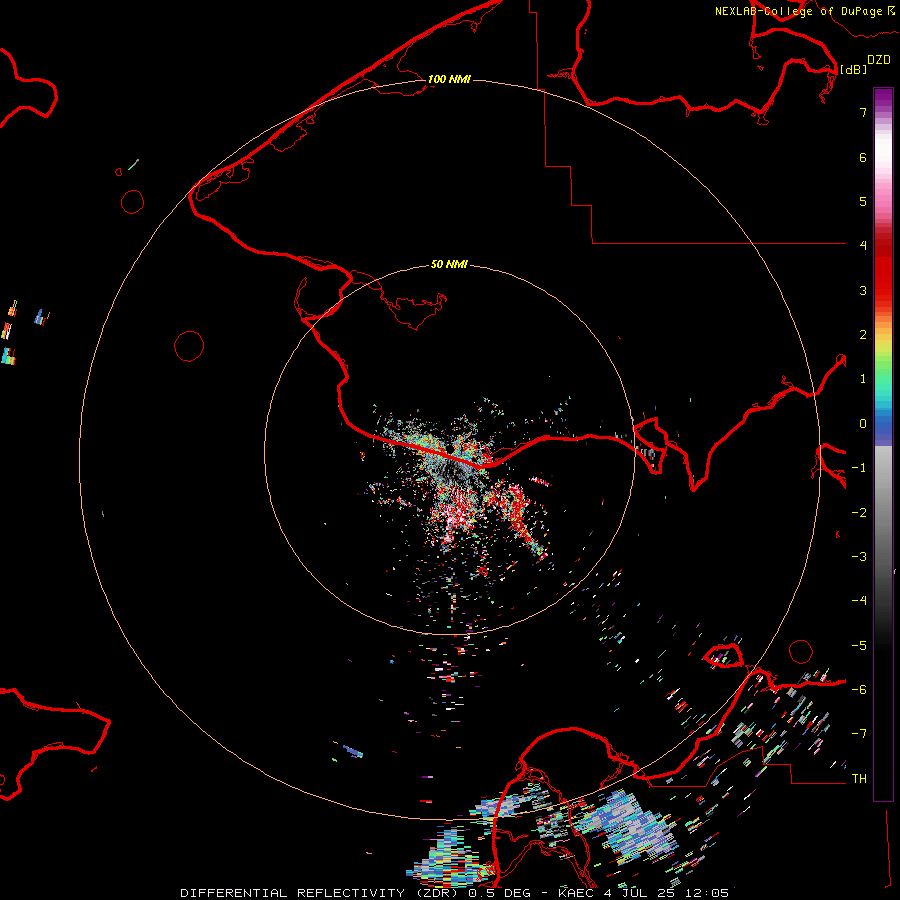Click the KAEC 4 JUL 25 12:05 timestamp

(643, 893)
